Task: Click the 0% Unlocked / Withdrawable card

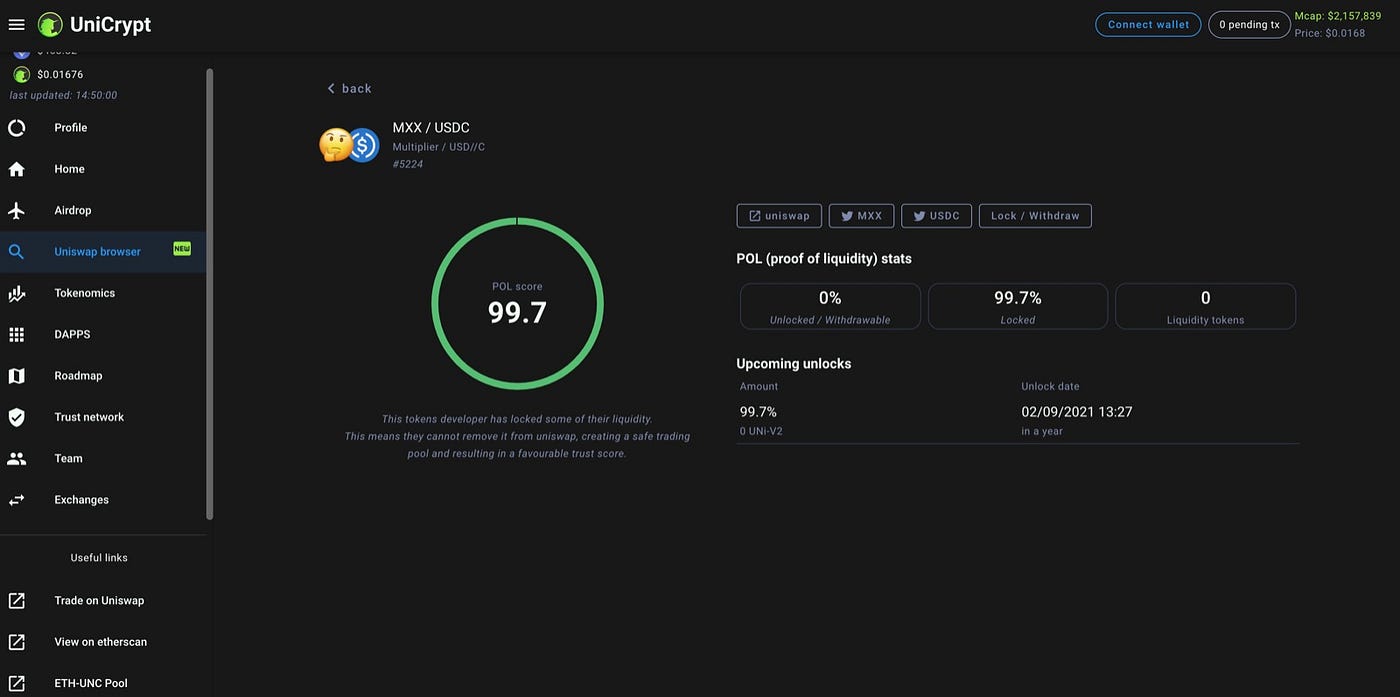Action: tap(830, 306)
